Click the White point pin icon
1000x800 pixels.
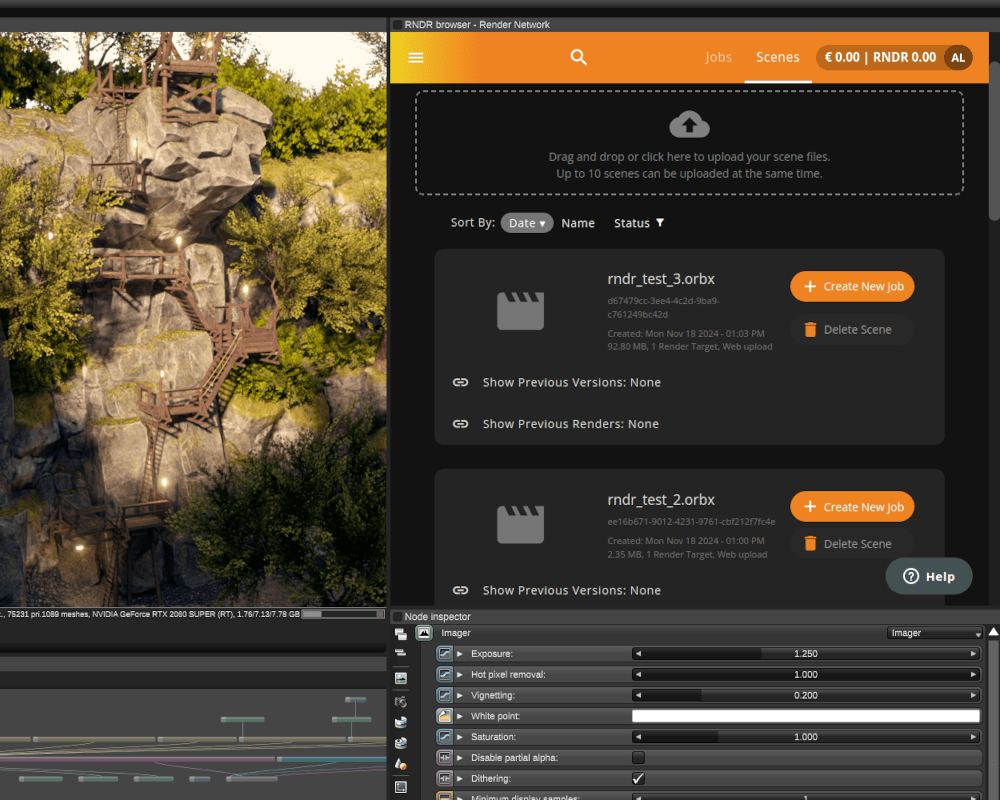click(x=445, y=716)
